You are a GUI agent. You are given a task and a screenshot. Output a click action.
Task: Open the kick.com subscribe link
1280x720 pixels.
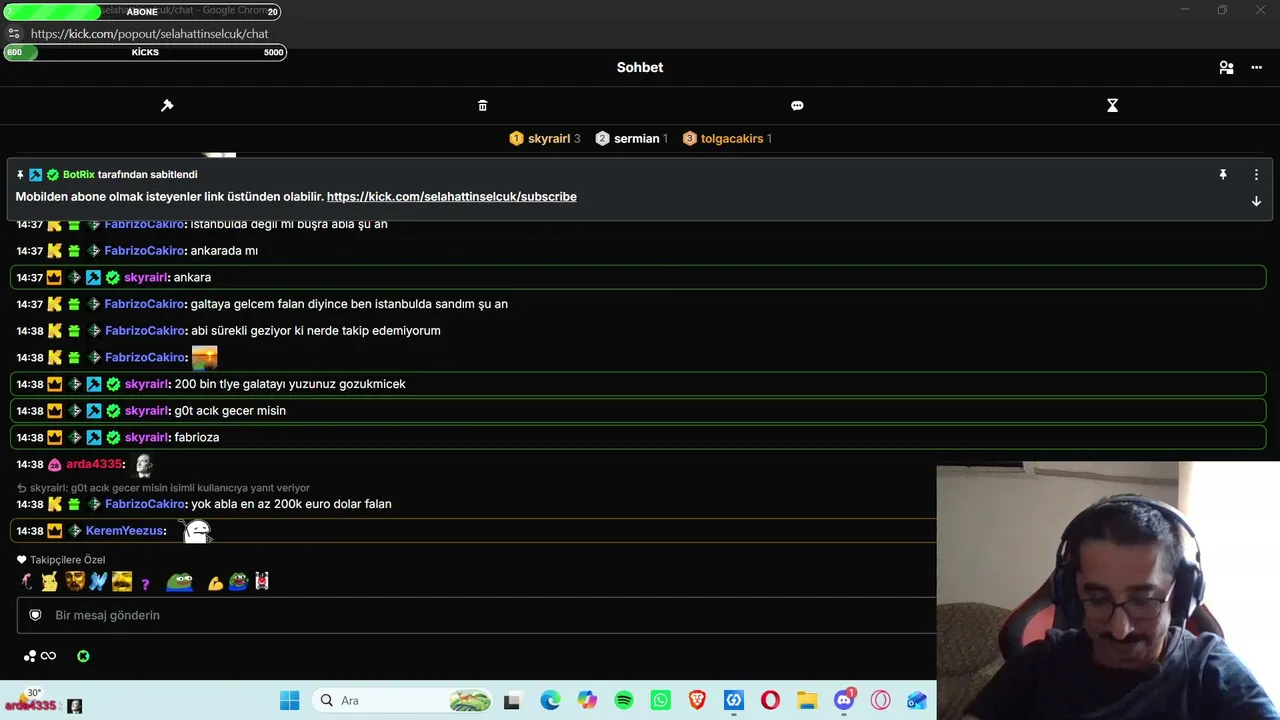point(452,197)
